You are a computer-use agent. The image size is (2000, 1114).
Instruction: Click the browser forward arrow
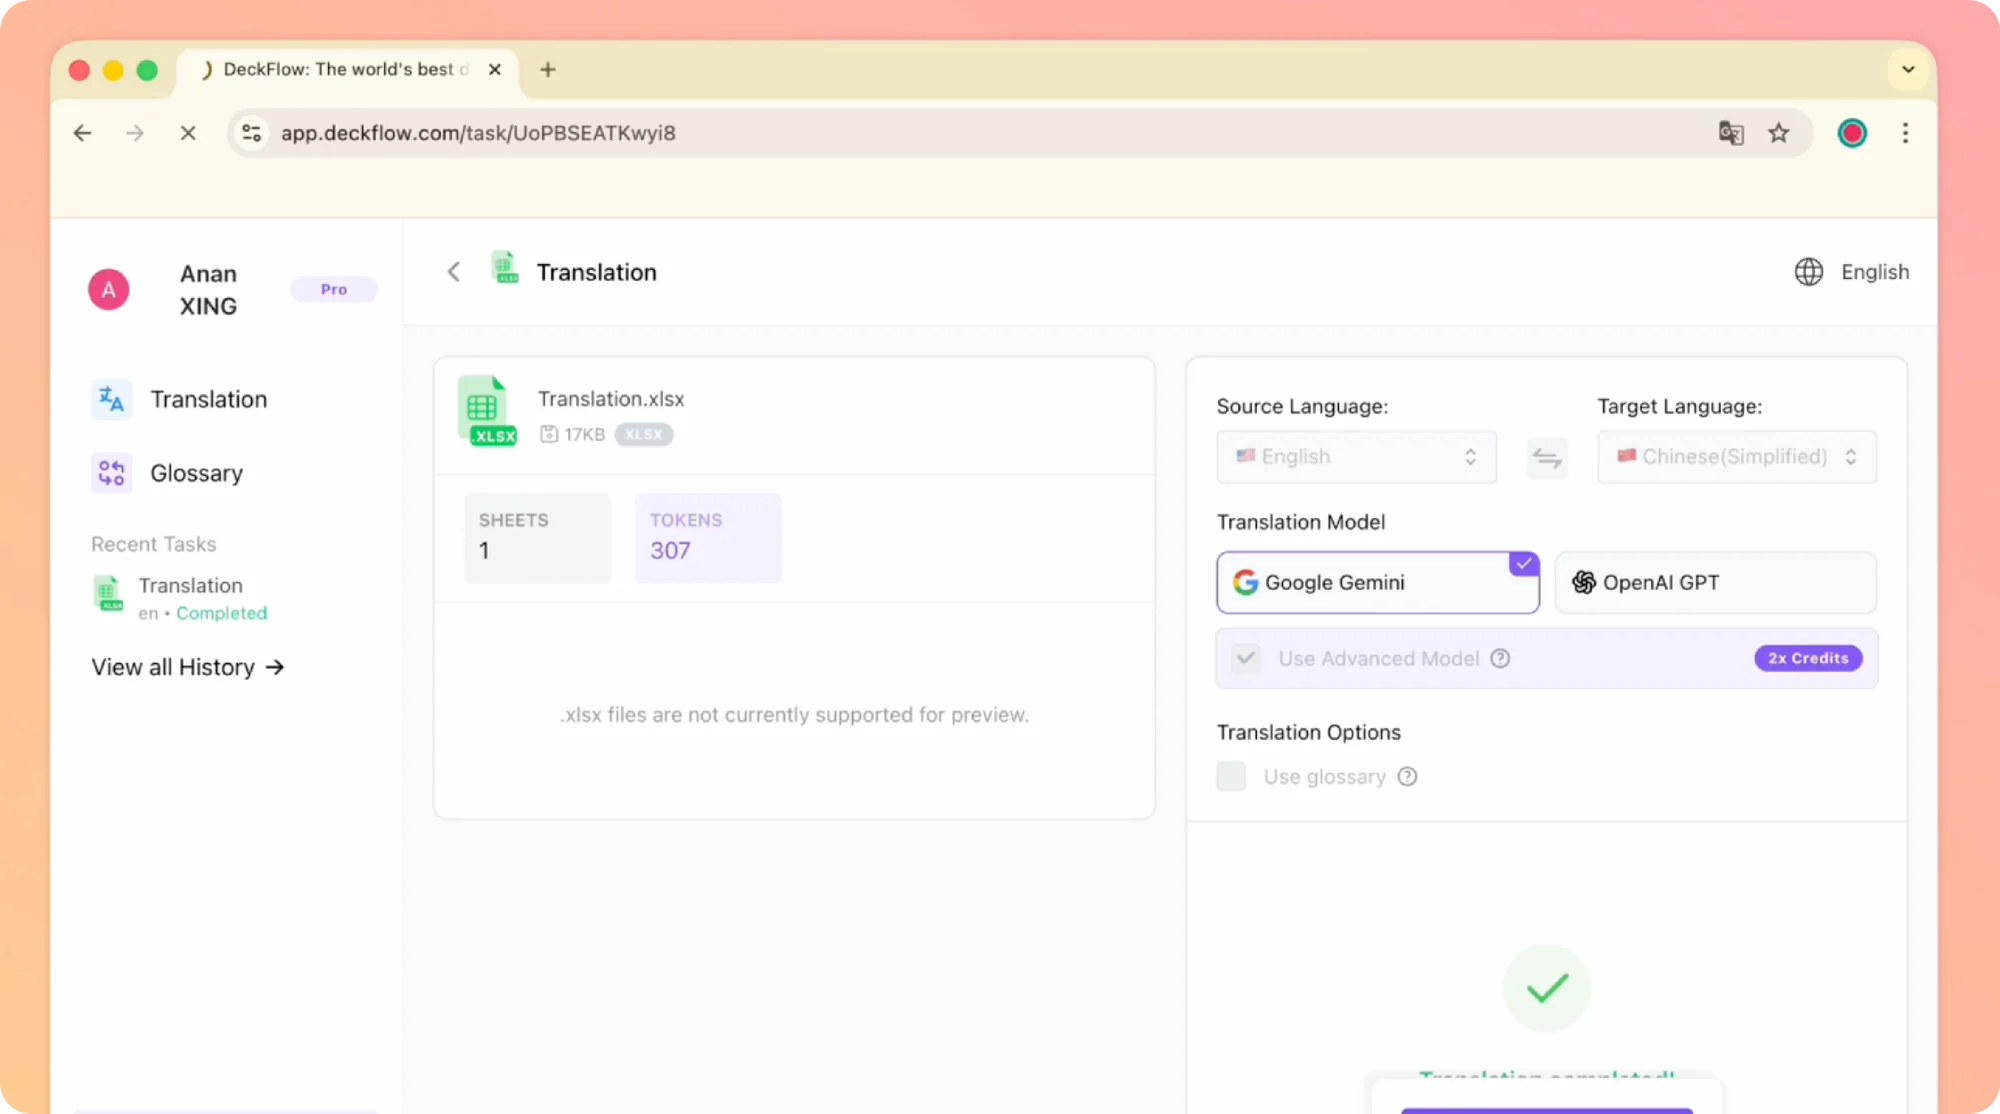[x=135, y=133]
